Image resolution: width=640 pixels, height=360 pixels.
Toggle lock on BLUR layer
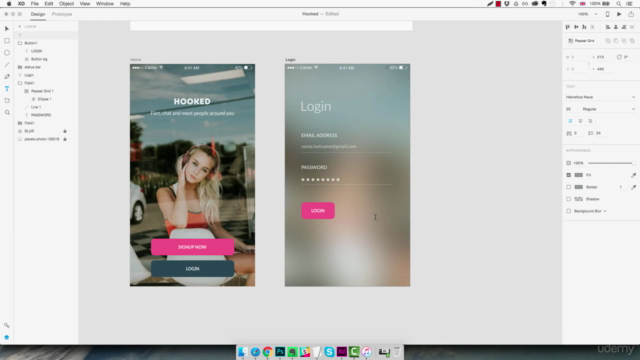coord(65,131)
